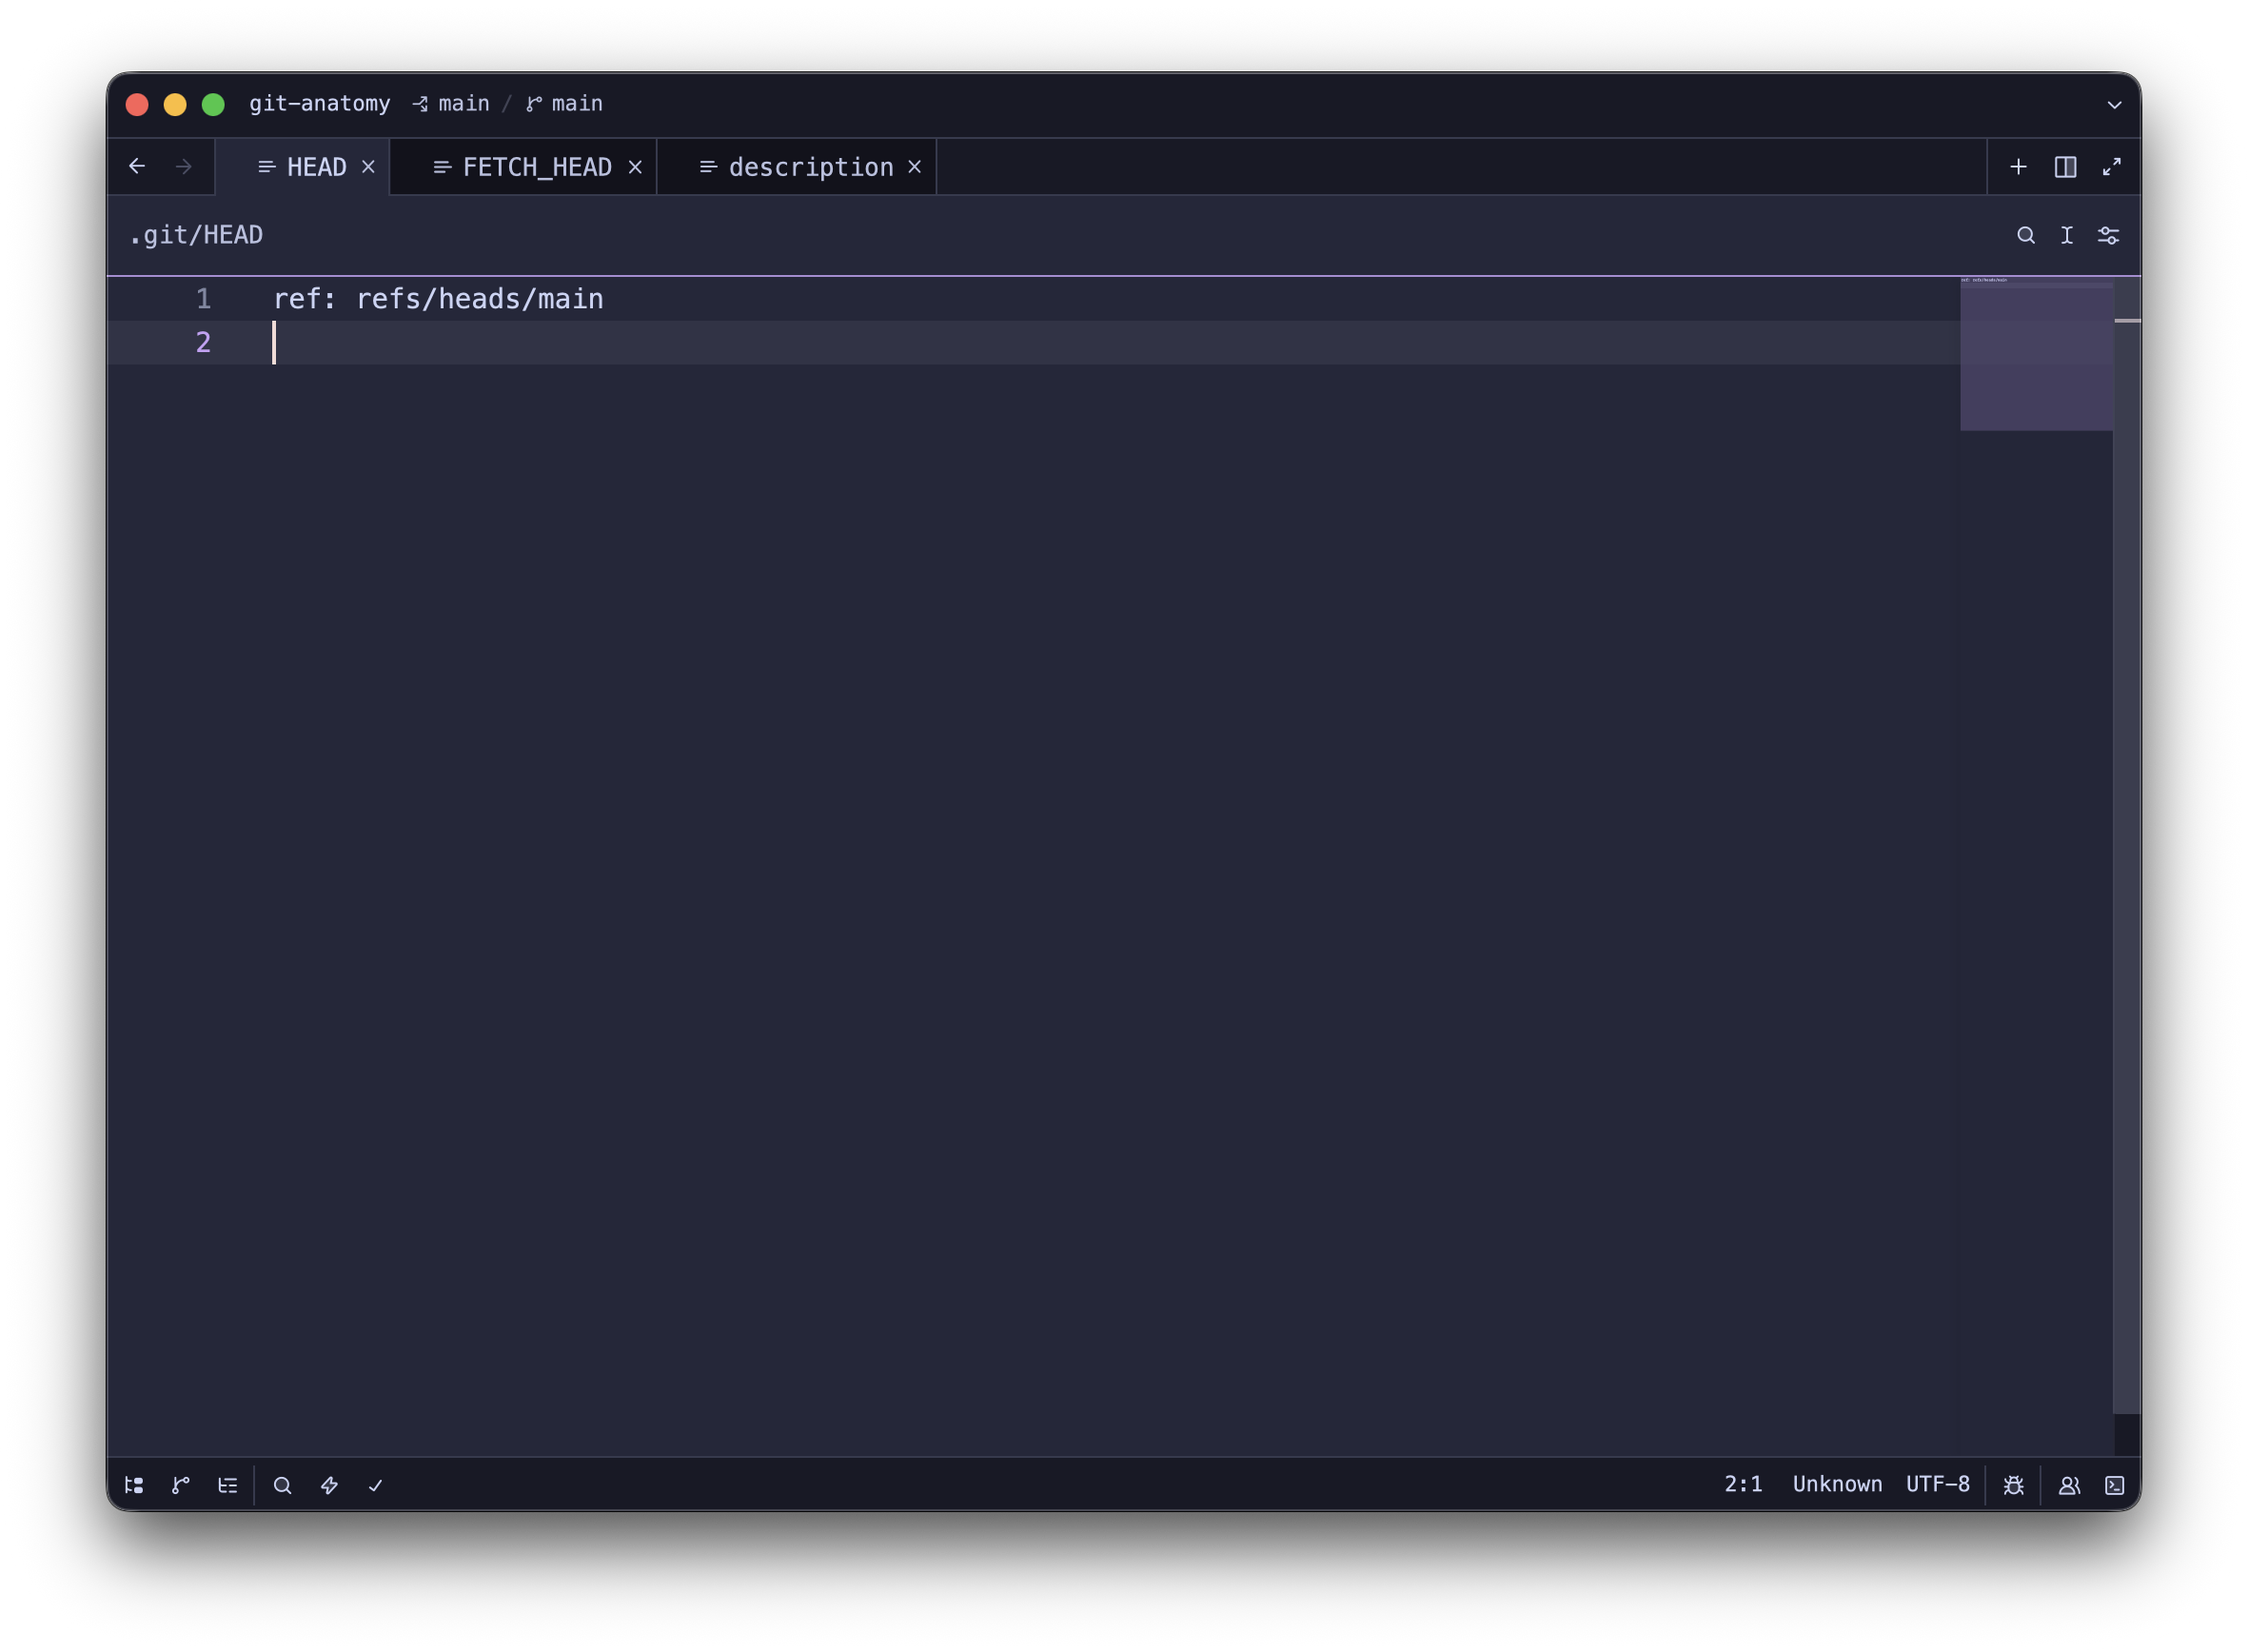Toggle buffer search in editor toolbar
Image resolution: width=2248 pixels, height=1652 pixels.
(x=2026, y=235)
